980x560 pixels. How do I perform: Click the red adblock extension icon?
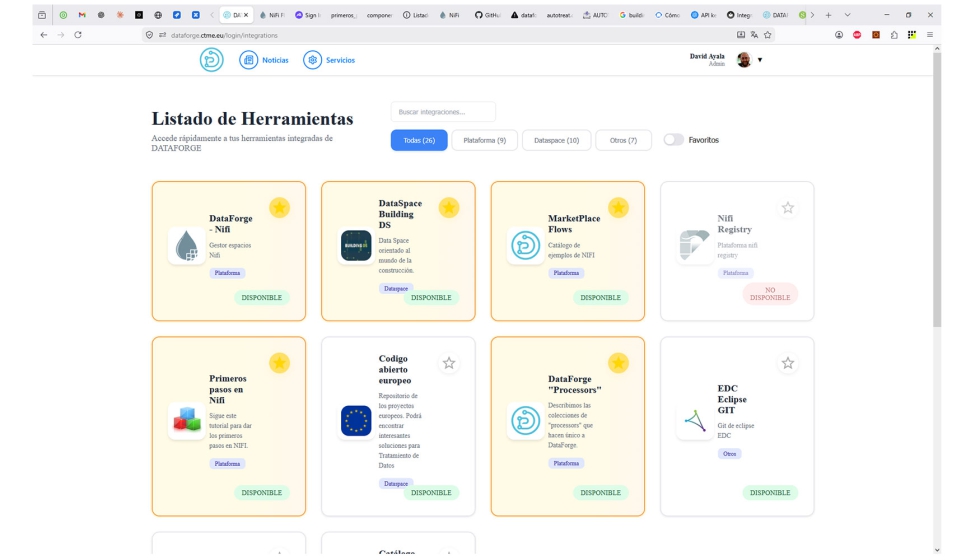[x=857, y=35]
